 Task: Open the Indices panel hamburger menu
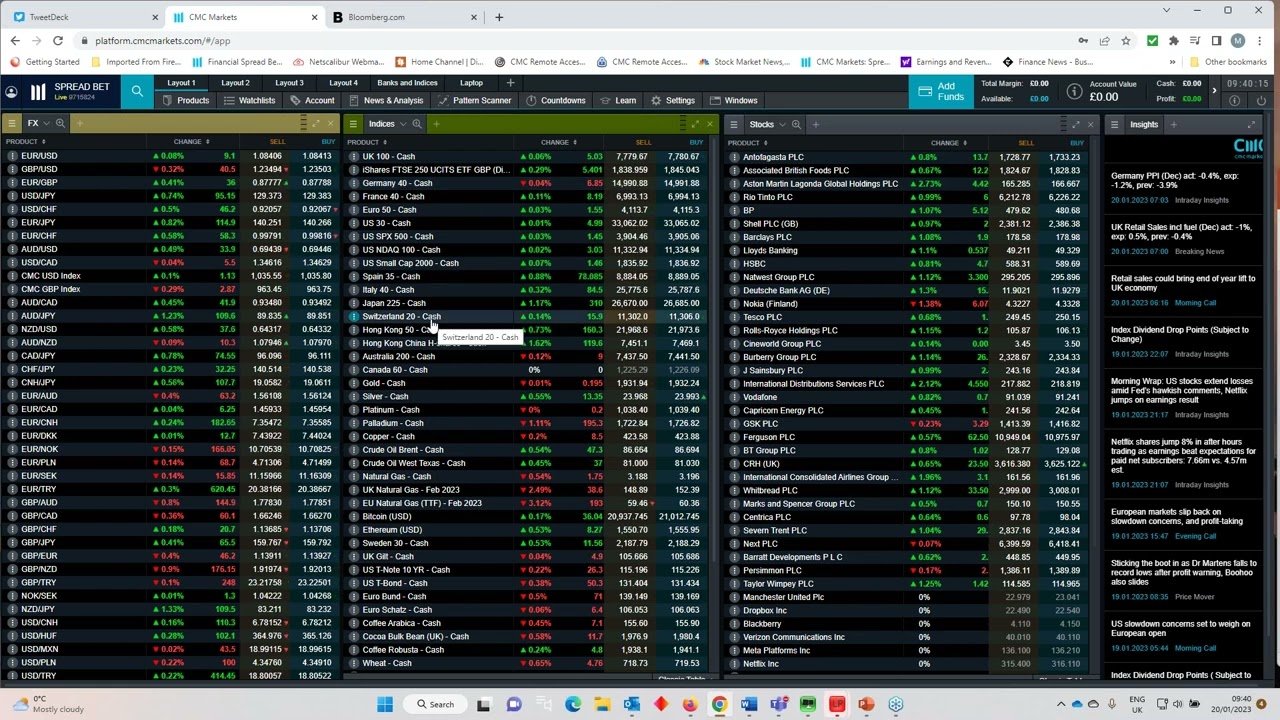[354, 124]
